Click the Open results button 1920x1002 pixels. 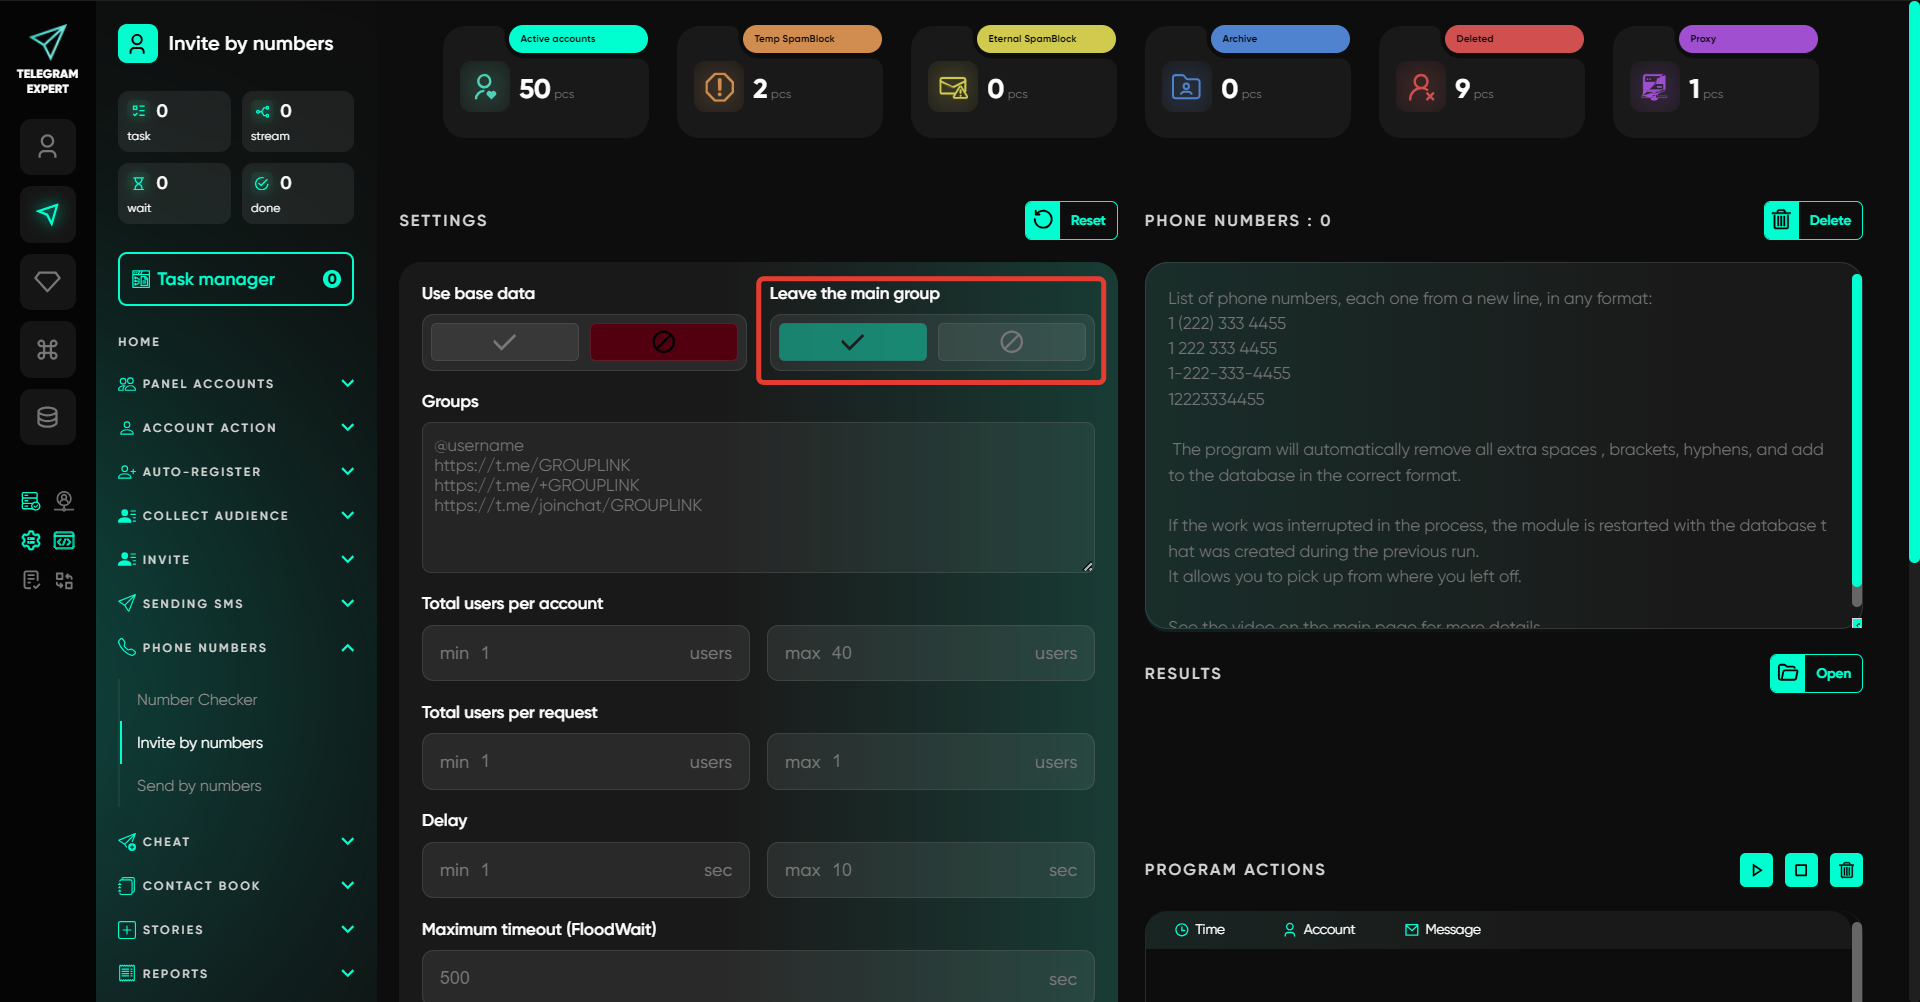1816,674
